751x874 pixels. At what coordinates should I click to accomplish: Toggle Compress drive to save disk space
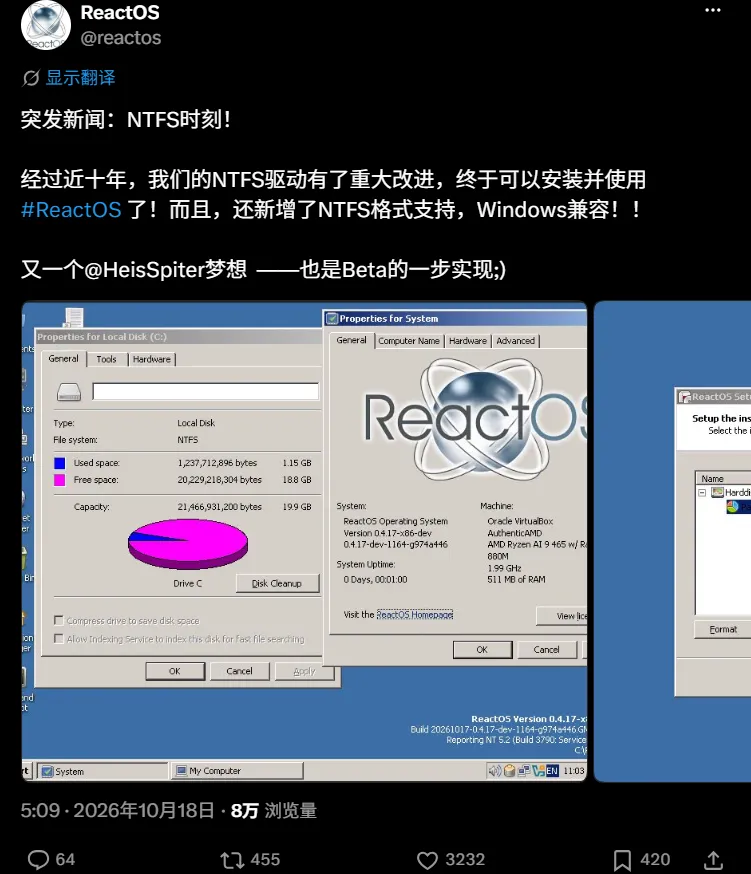[59, 620]
